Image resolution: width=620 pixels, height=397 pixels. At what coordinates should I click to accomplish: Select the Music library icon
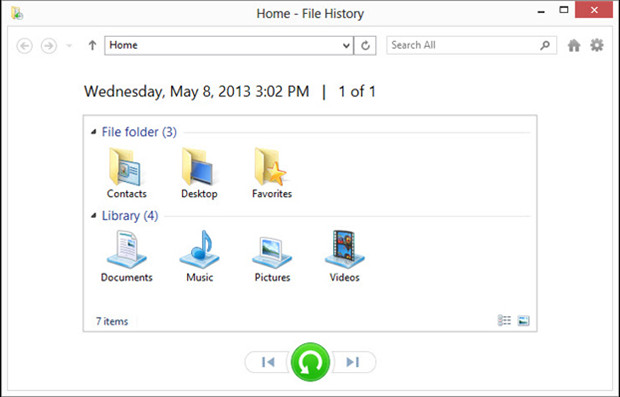click(x=199, y=250)
